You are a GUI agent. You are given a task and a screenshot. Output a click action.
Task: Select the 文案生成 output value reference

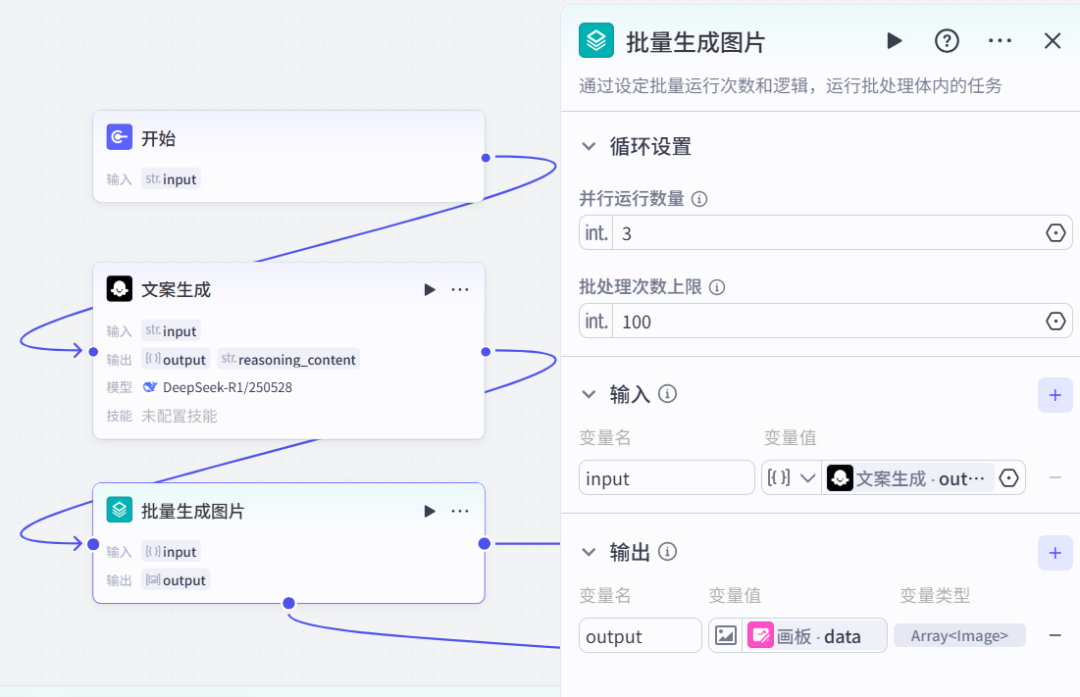908,478
